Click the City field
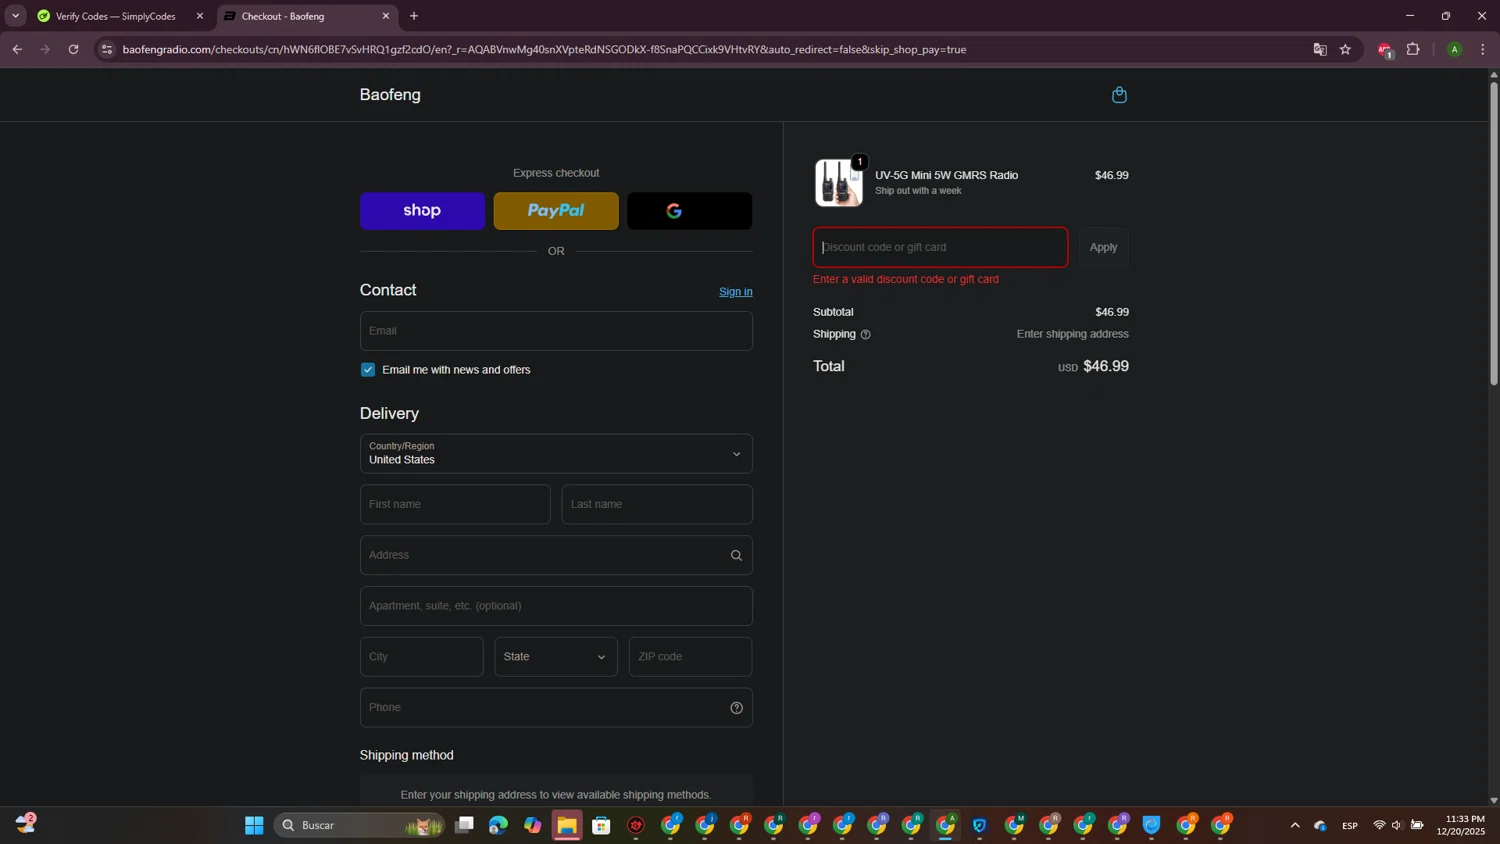 tap(421, 657)
